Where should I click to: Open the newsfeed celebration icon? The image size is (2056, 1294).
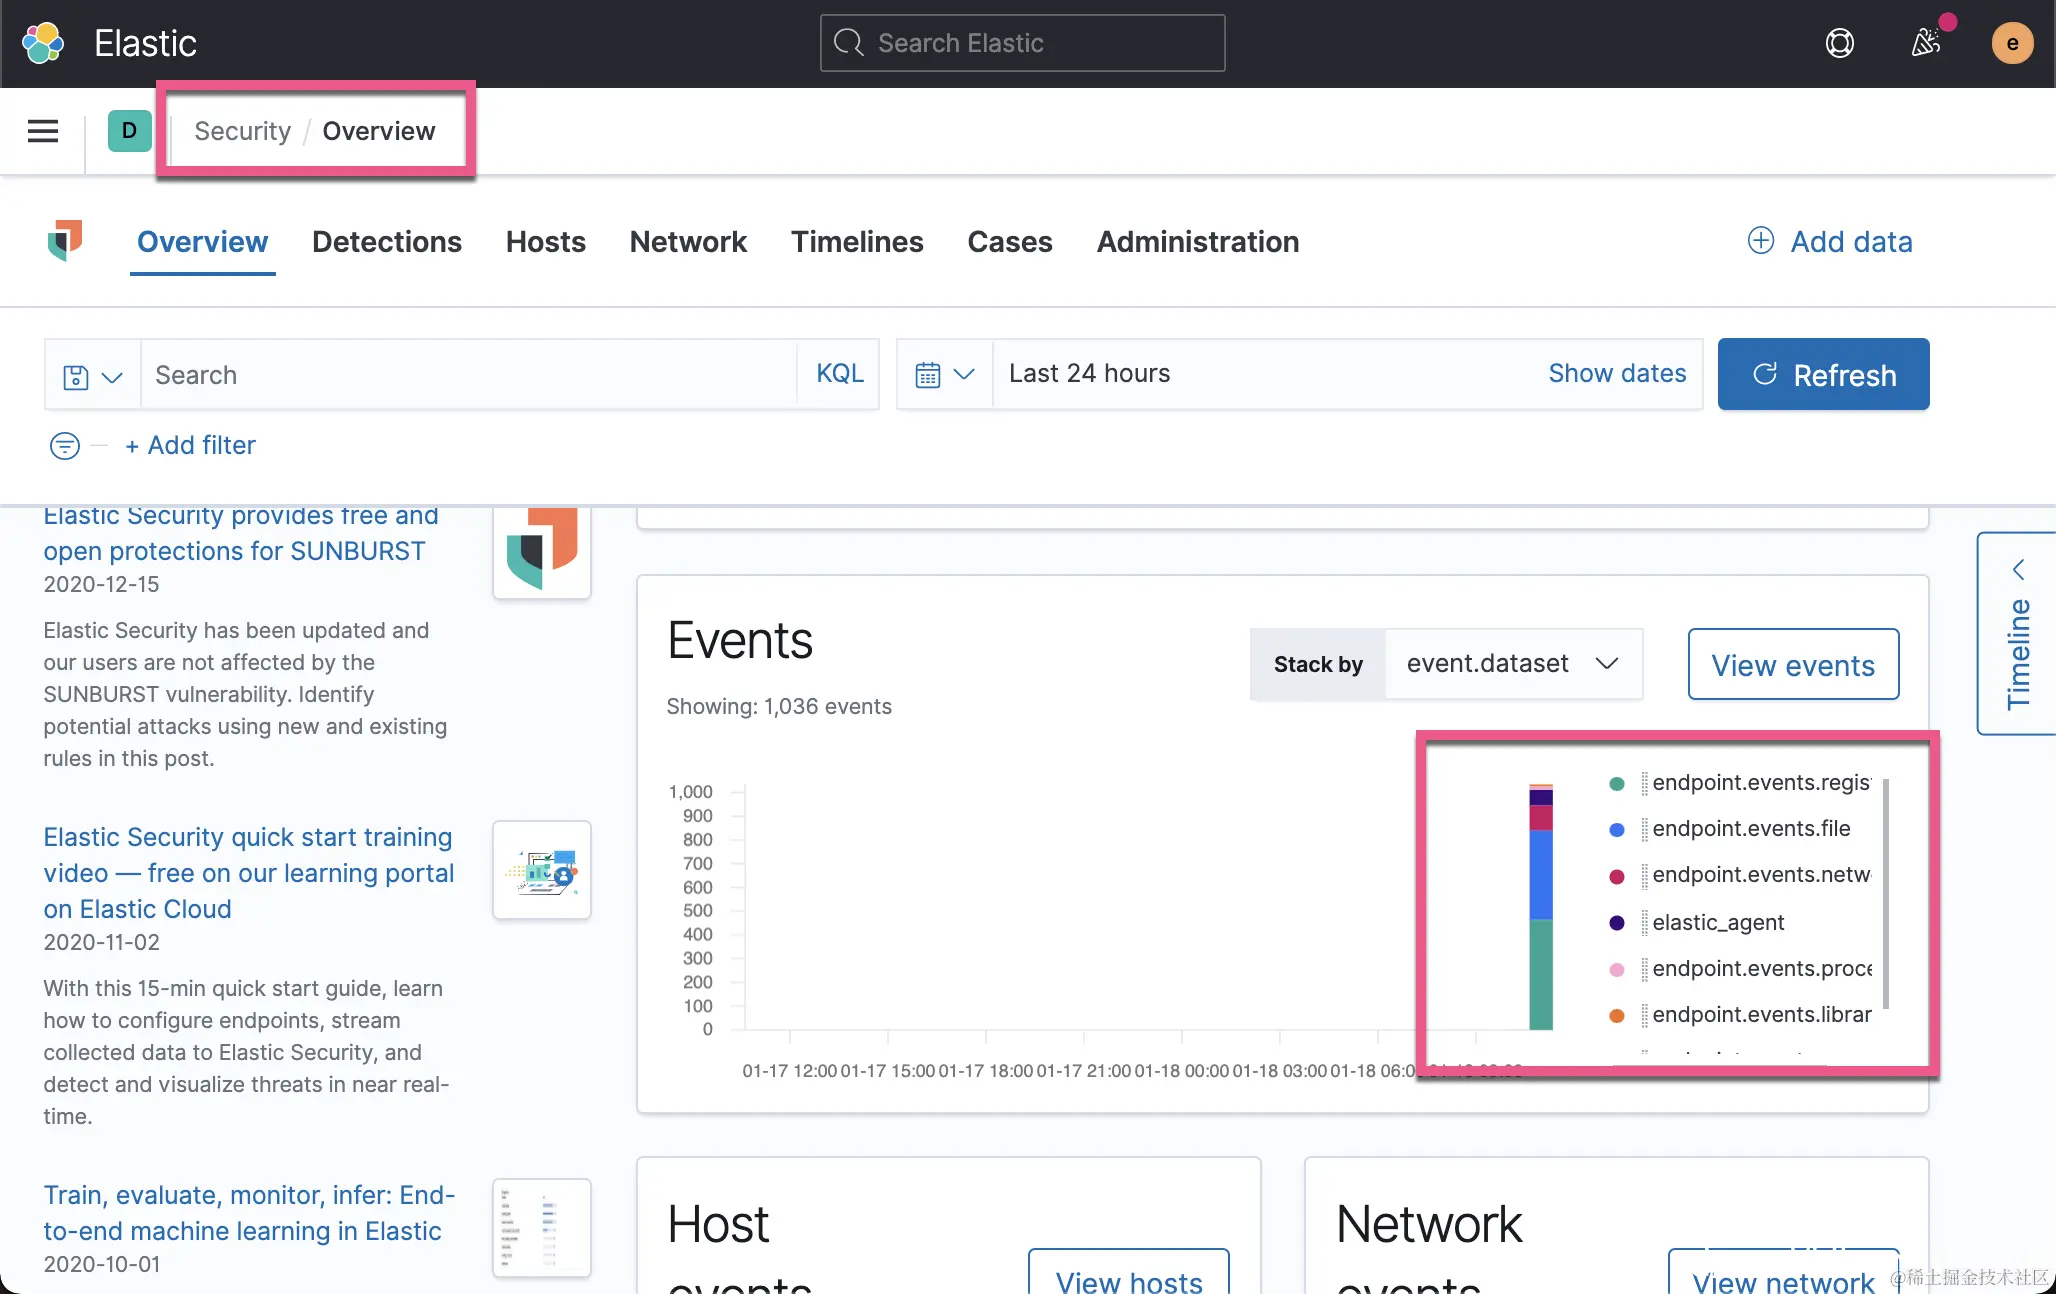1925,43
